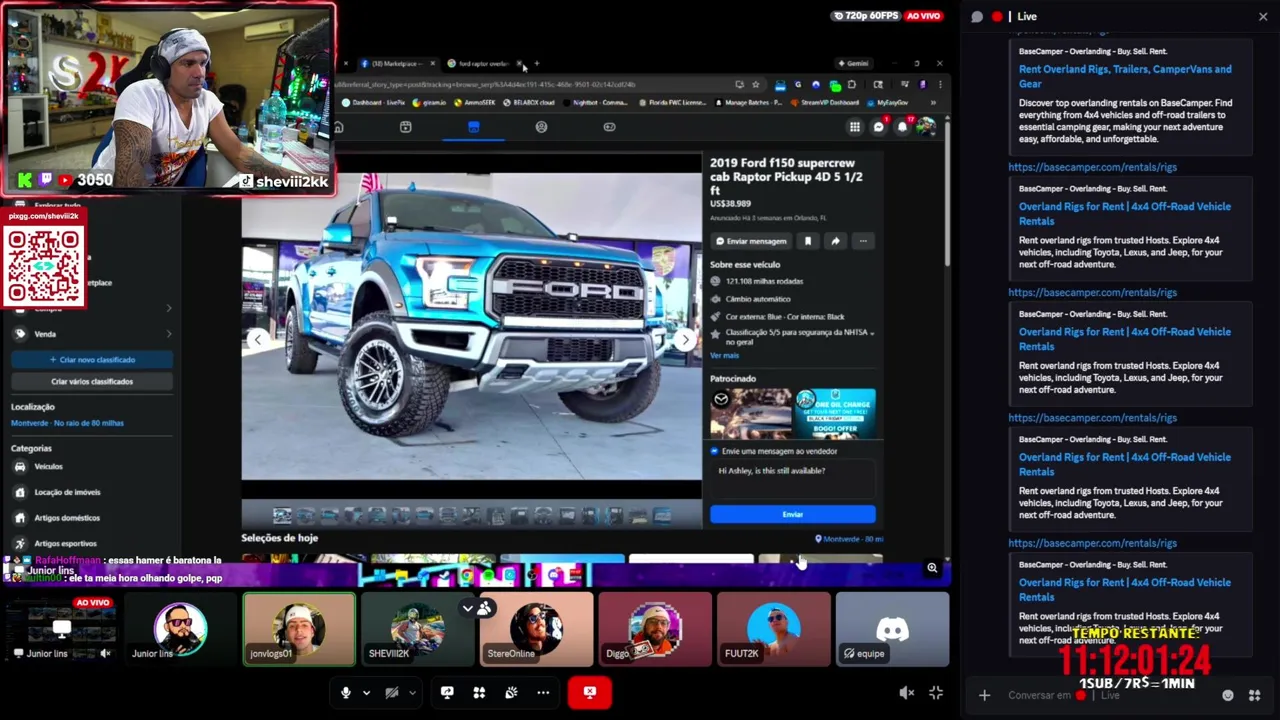Click Ver mais link
Viewport: 1280px width, 720px height.
[x=724, y=355]
